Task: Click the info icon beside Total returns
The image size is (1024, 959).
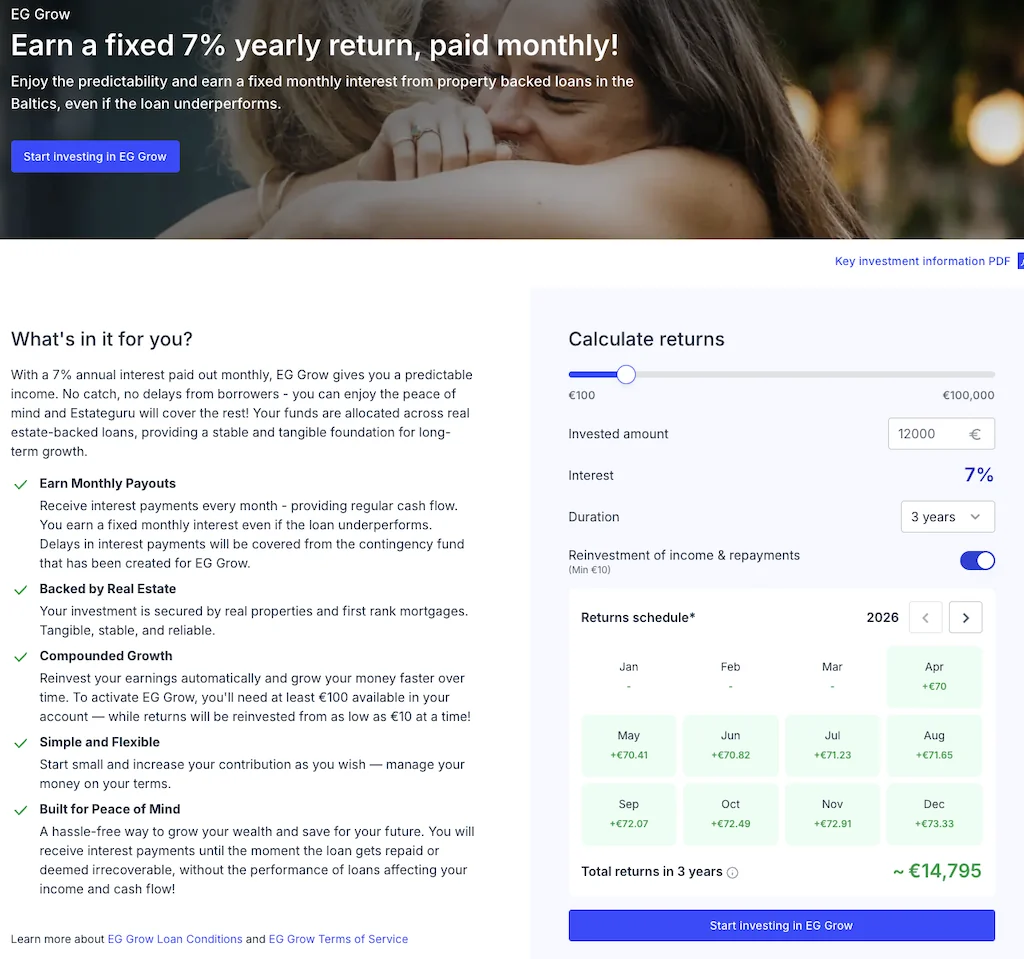Action: (x=733, y=872)
